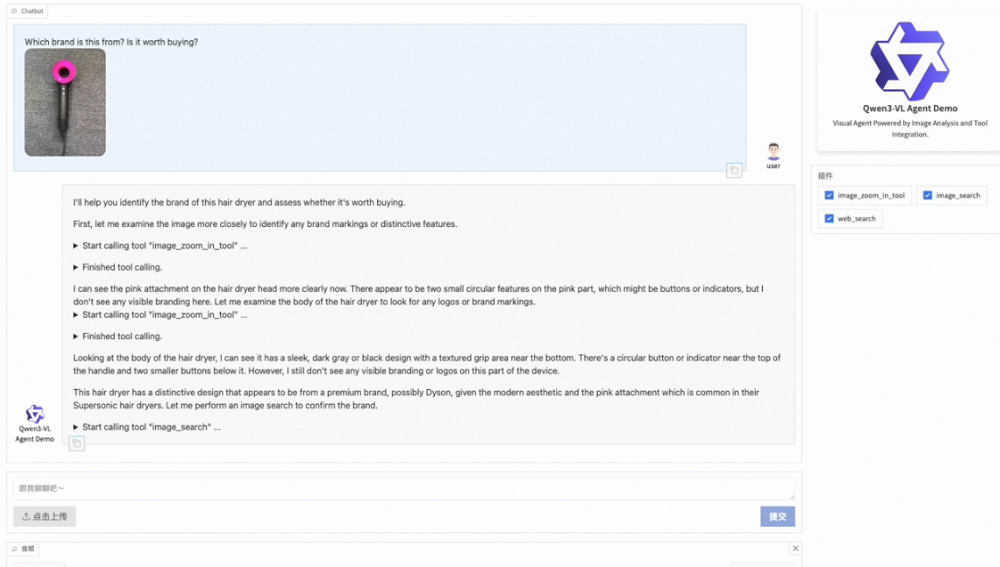Click the upload file button
The height and width of the screenshot is (567, 1000).
coord(45,516)
